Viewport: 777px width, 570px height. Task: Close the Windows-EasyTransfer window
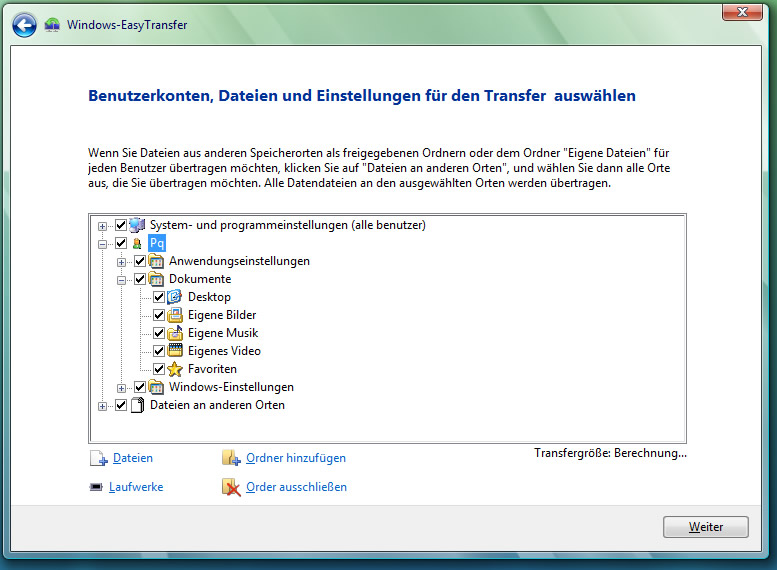point(742,12)
